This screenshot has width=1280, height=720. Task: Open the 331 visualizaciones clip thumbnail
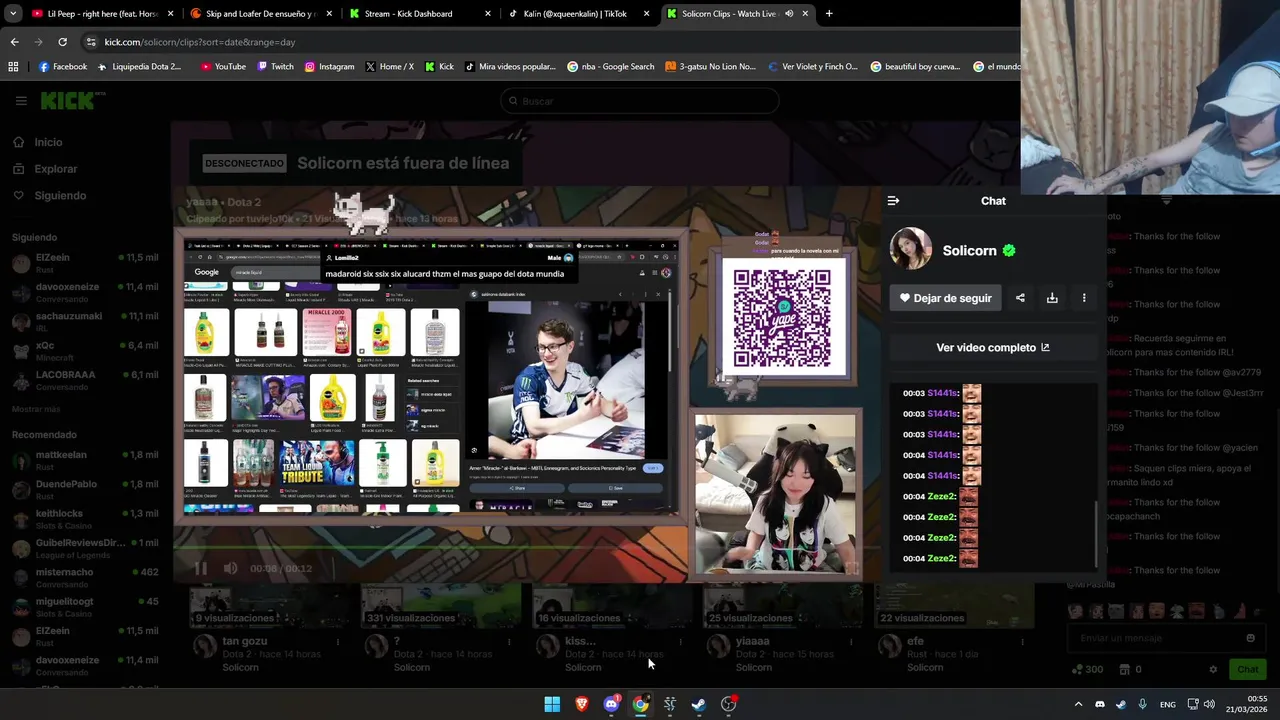(441, 607)
